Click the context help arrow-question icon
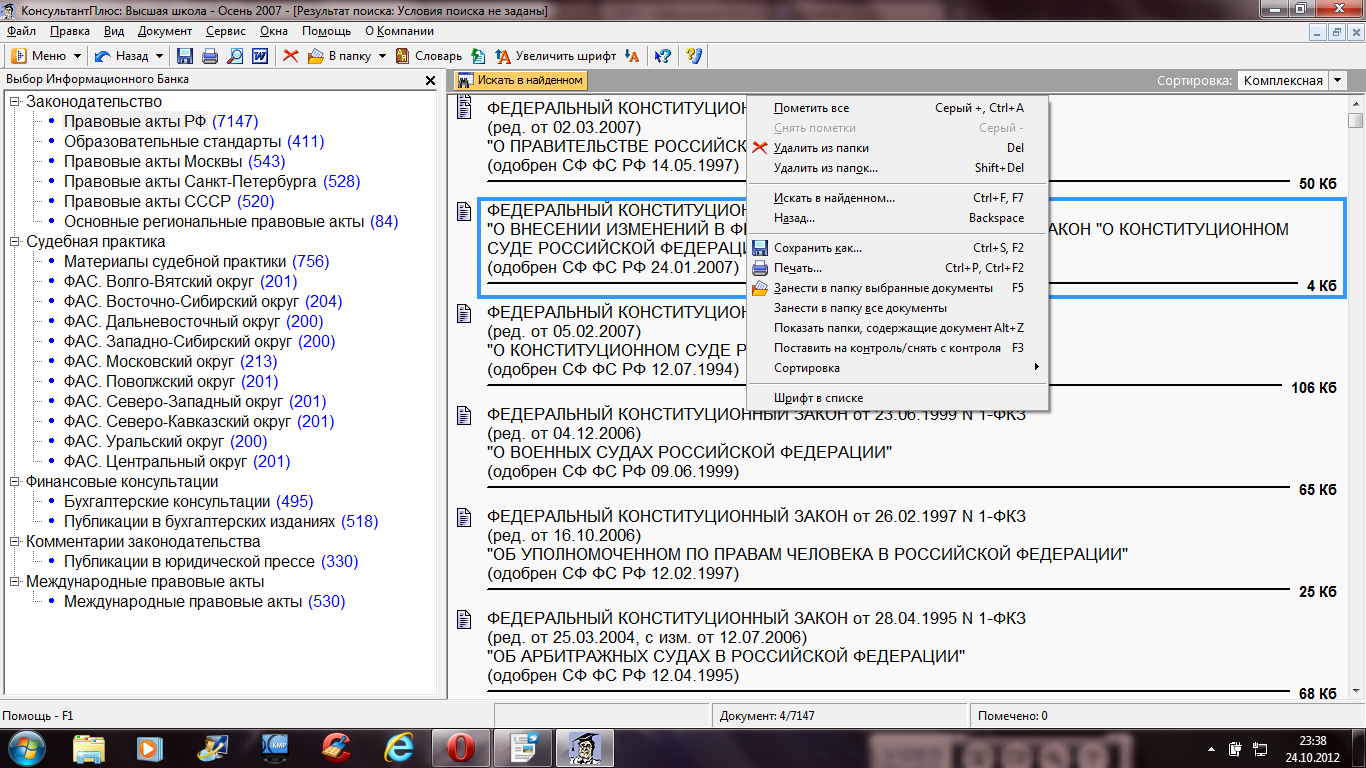The width and height of the screenshot is (1366, 768). coord(662,56)
